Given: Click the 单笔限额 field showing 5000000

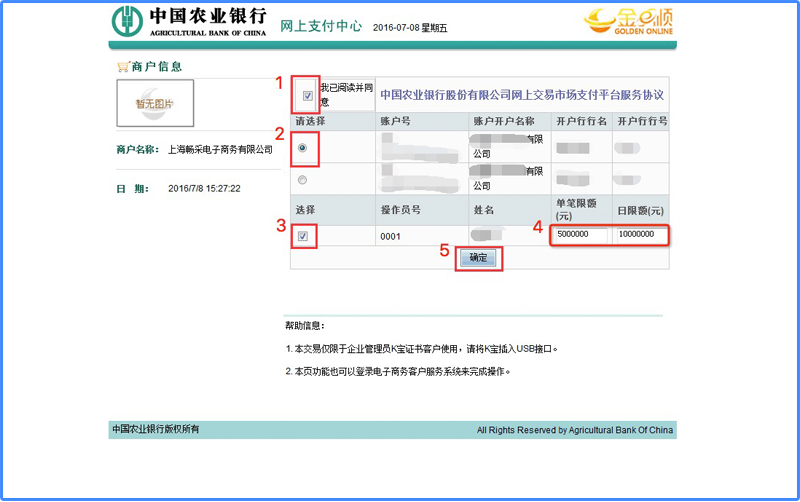Looking at the screenshot, I should tap(581, 235).
